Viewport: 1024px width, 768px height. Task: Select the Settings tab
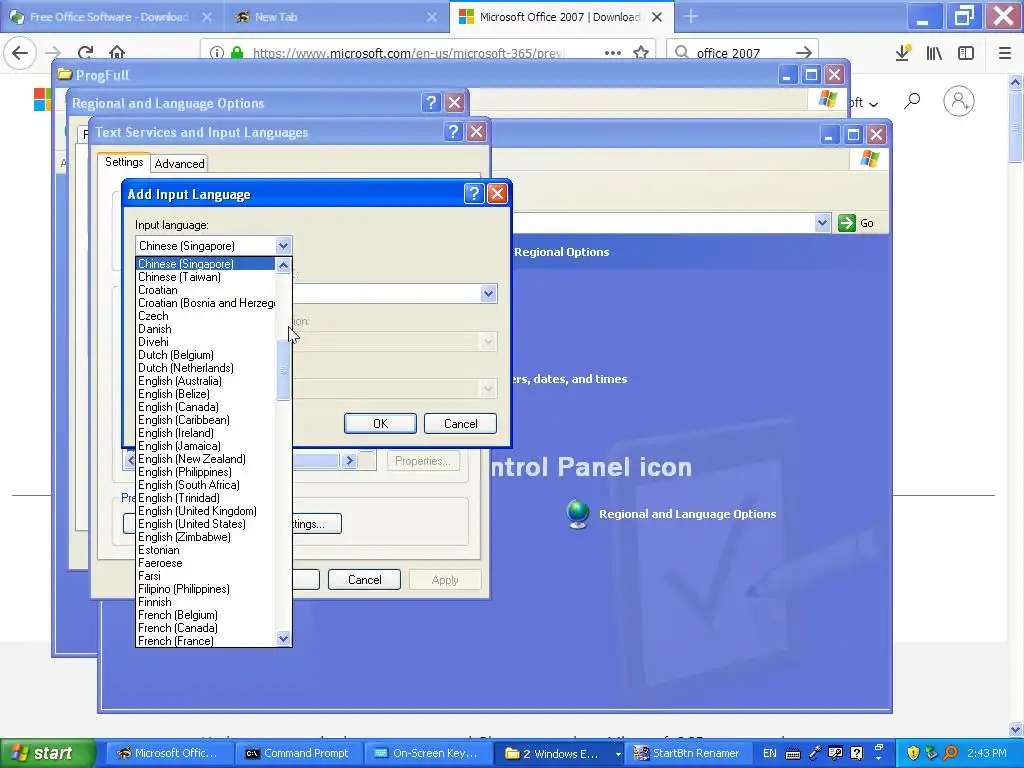[124, 162]
